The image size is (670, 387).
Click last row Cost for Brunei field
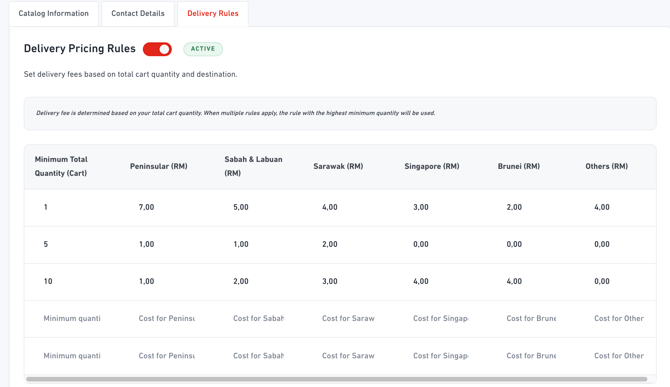tap(531, 356)
